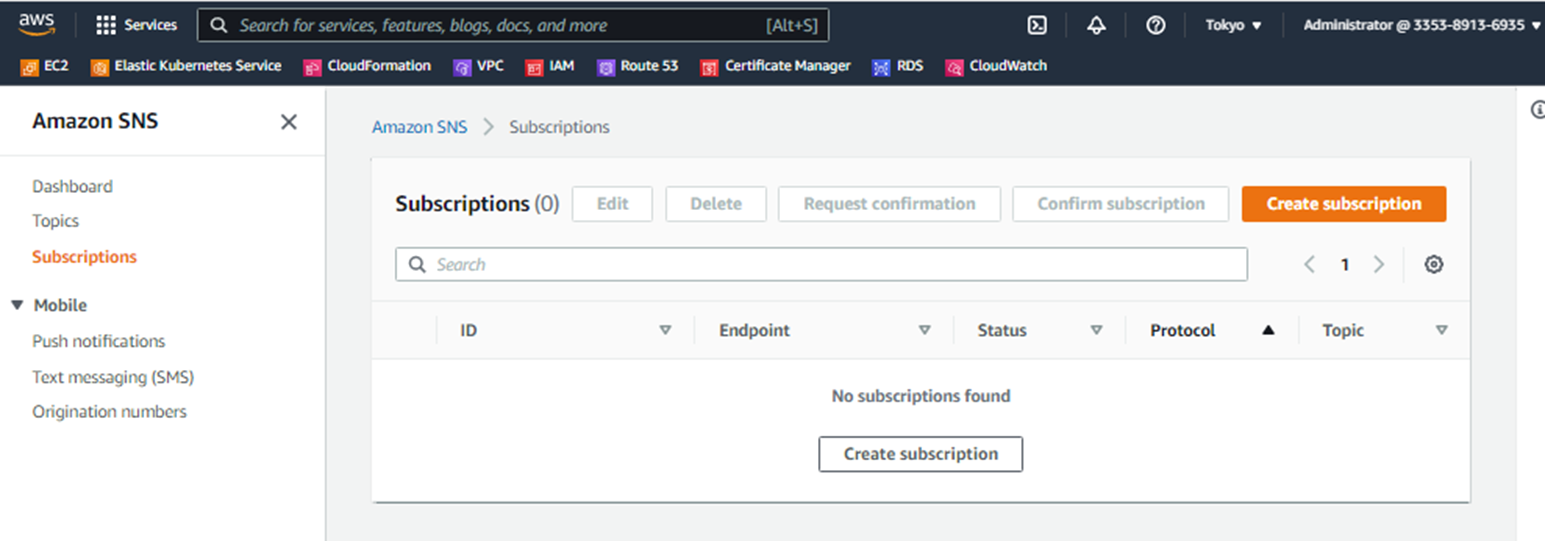Click the orange Create subscription button

pyautogui.click(x=1344, y=204)
